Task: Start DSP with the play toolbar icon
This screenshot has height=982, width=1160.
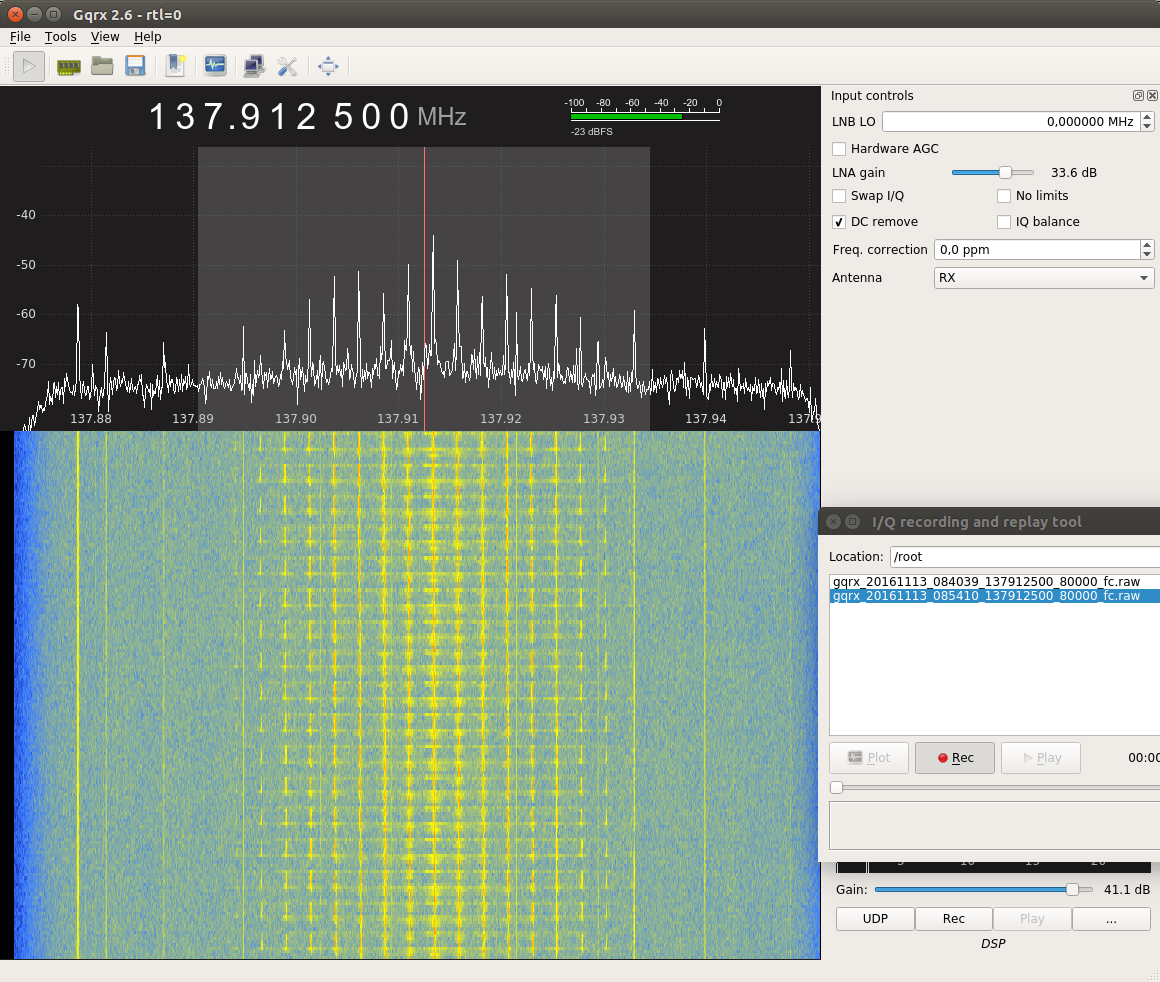Action: 29,67
